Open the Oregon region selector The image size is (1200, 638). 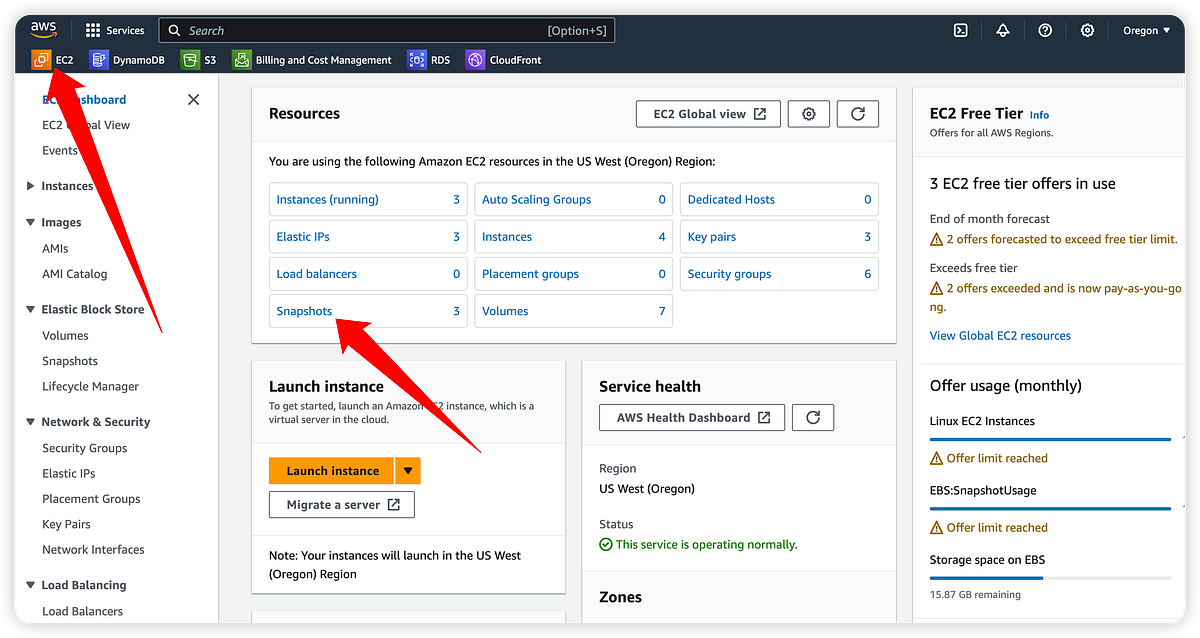click(x=1145, y=30)
